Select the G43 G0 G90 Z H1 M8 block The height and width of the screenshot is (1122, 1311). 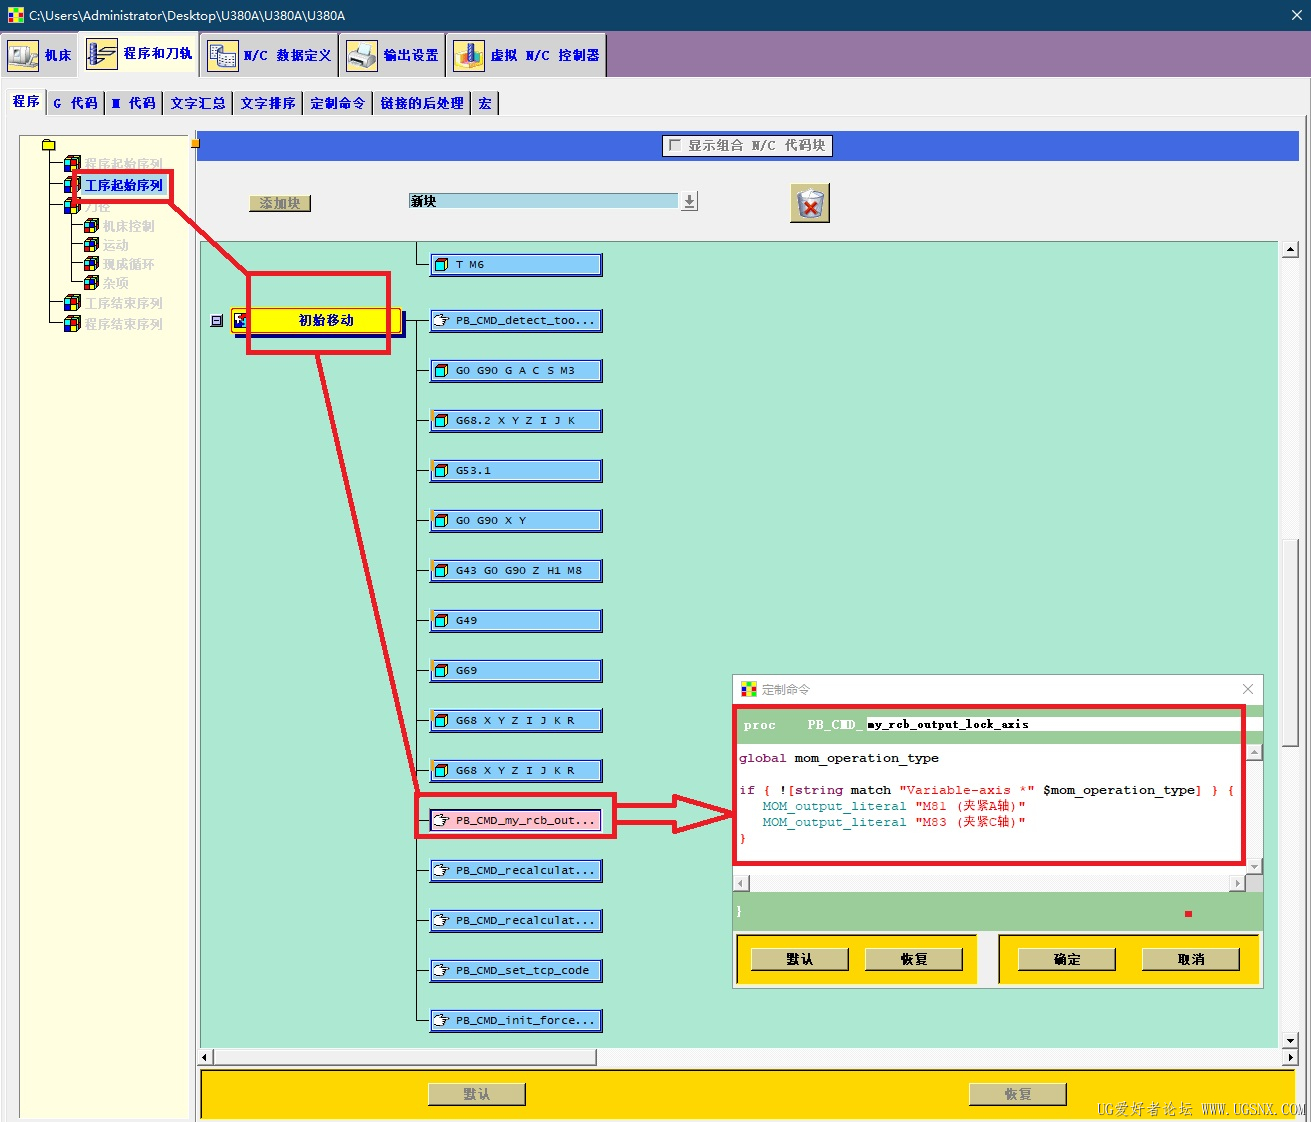click(x=516, y=571)
